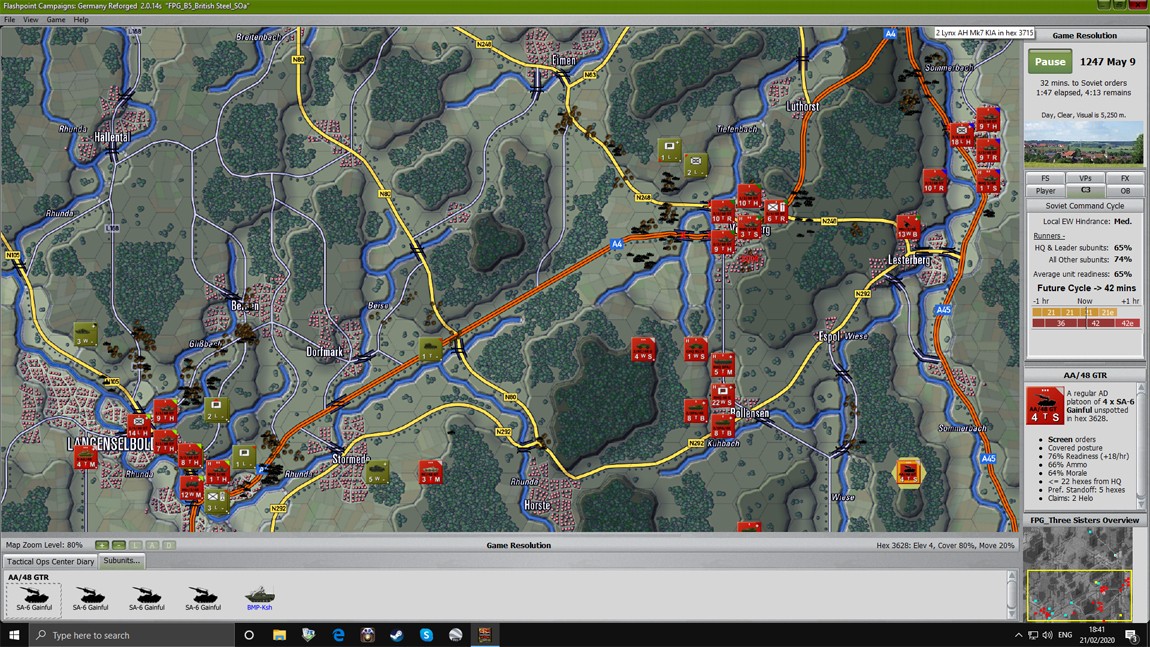Image resolution: width=1150 pixels, height=647 pixels.
Task: Toggle the L map overlay button
Action: (136, 545)
